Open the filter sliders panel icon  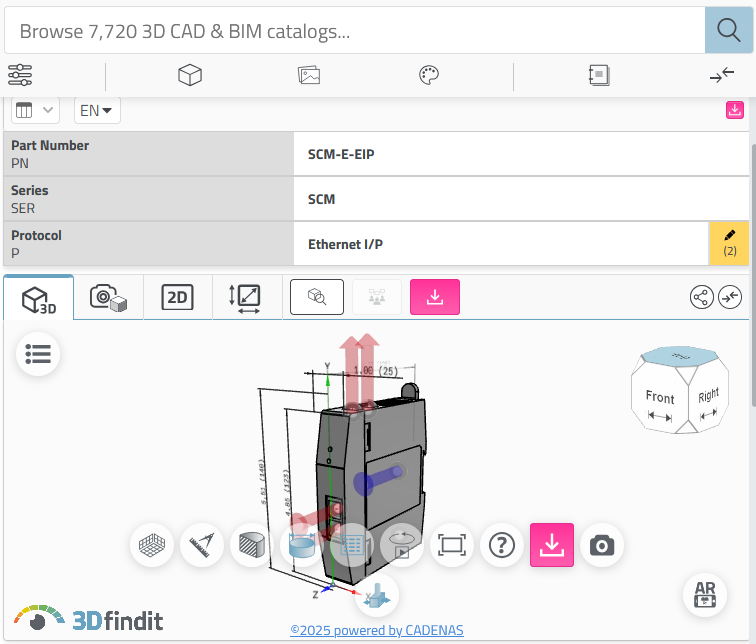coord(20,75)
